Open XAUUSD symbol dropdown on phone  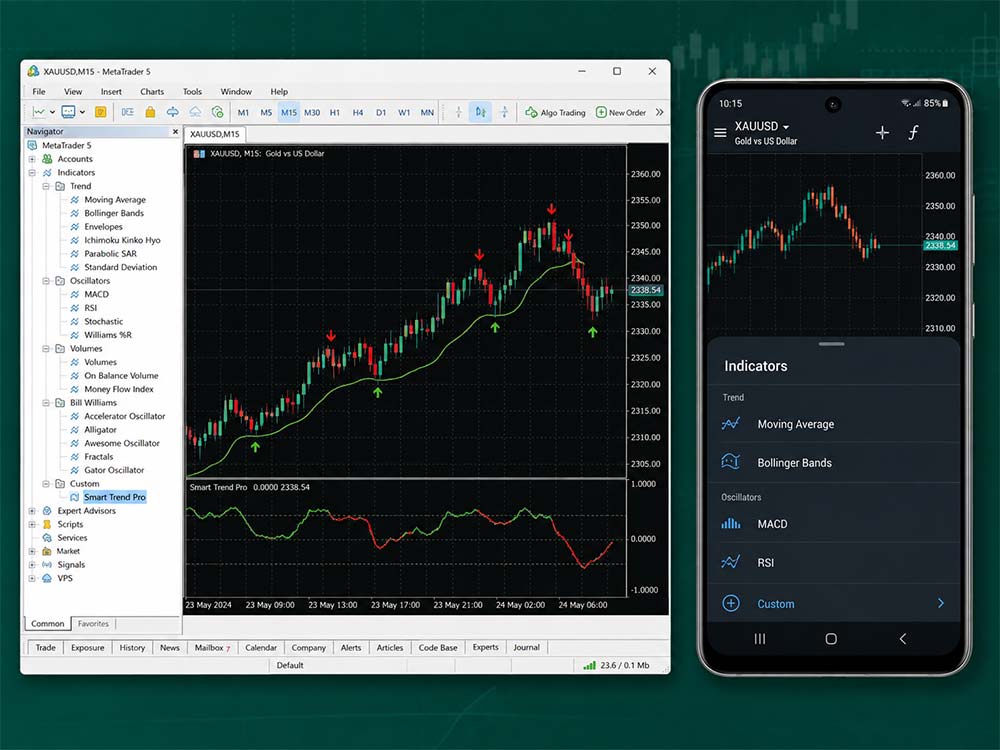click(786, 127)
